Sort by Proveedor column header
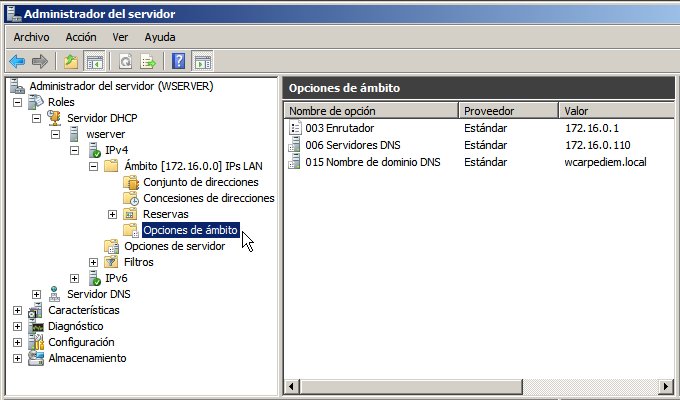The image size is (680, 400). pos(508,111)
